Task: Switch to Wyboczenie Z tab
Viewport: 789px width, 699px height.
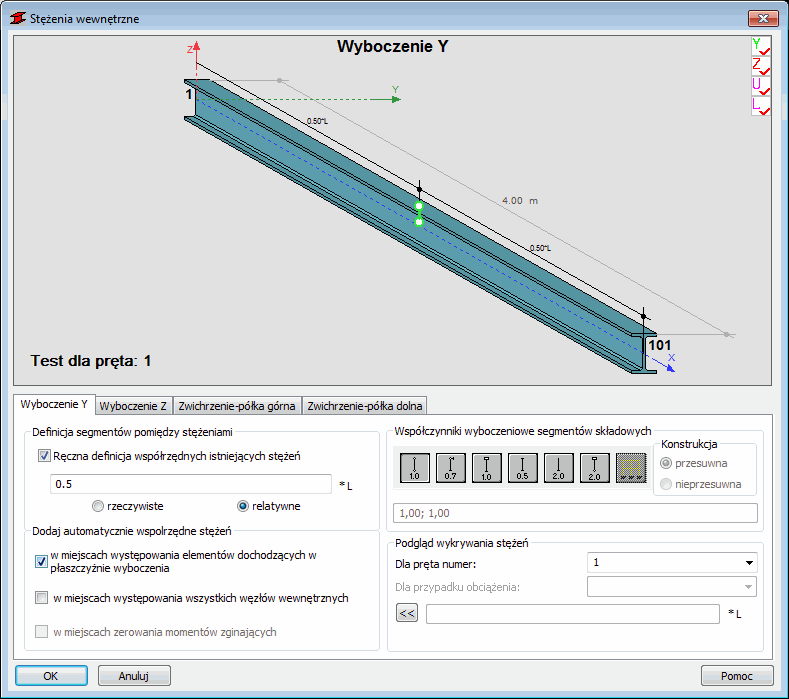Action: pos(133,406)
